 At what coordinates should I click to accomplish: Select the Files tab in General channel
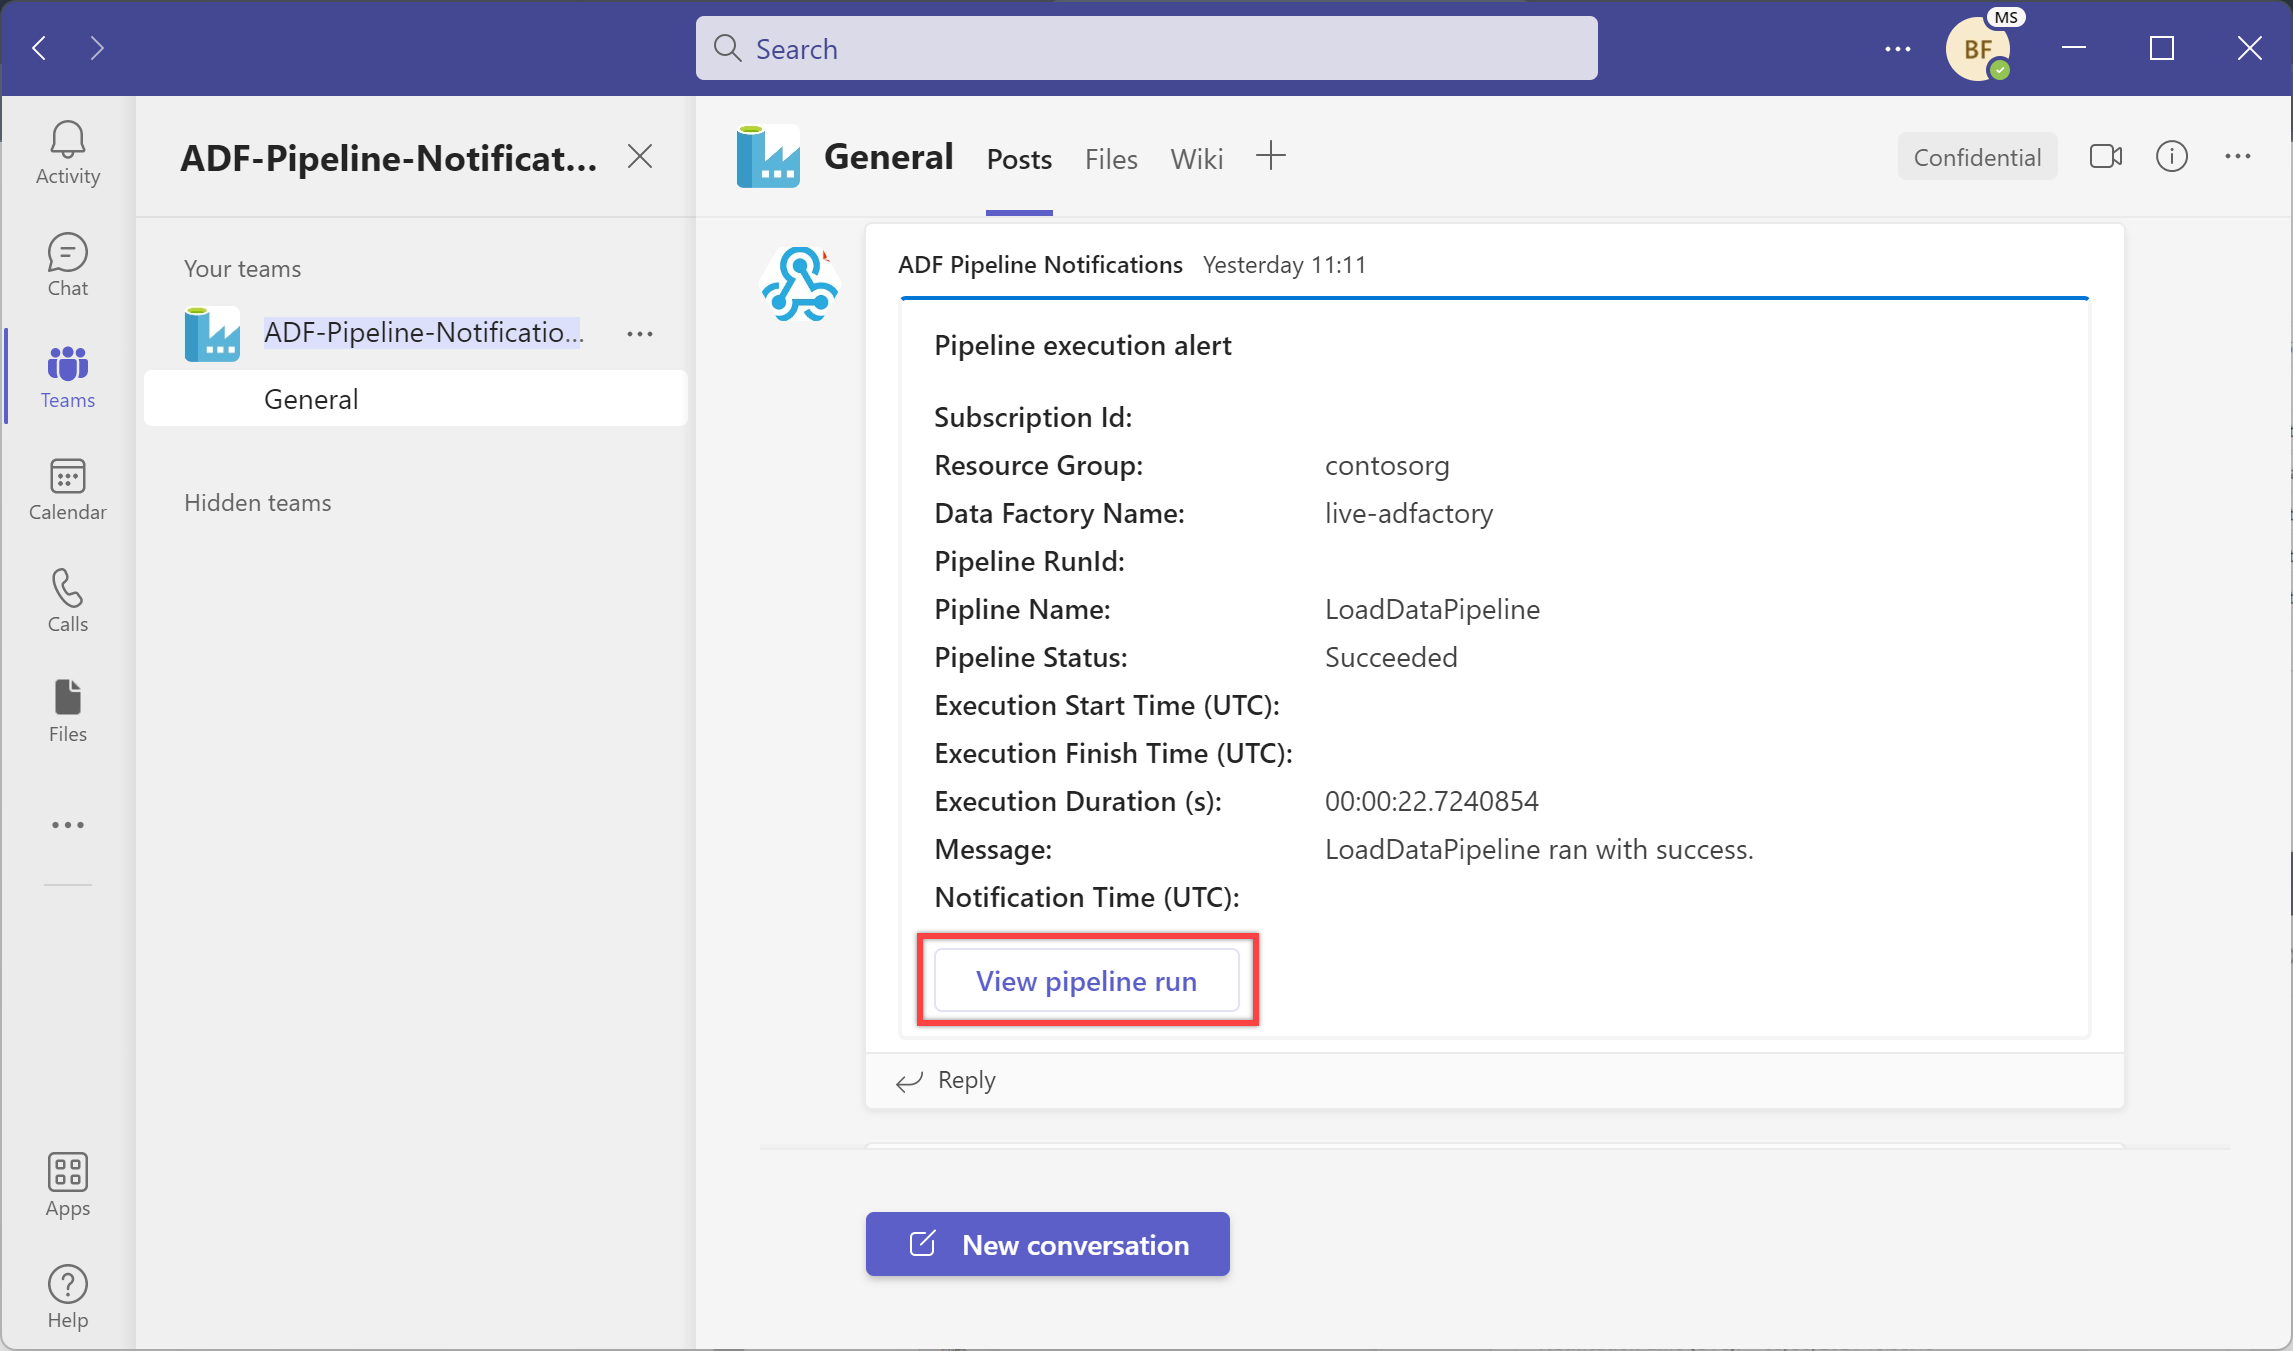pos(1111,156)
